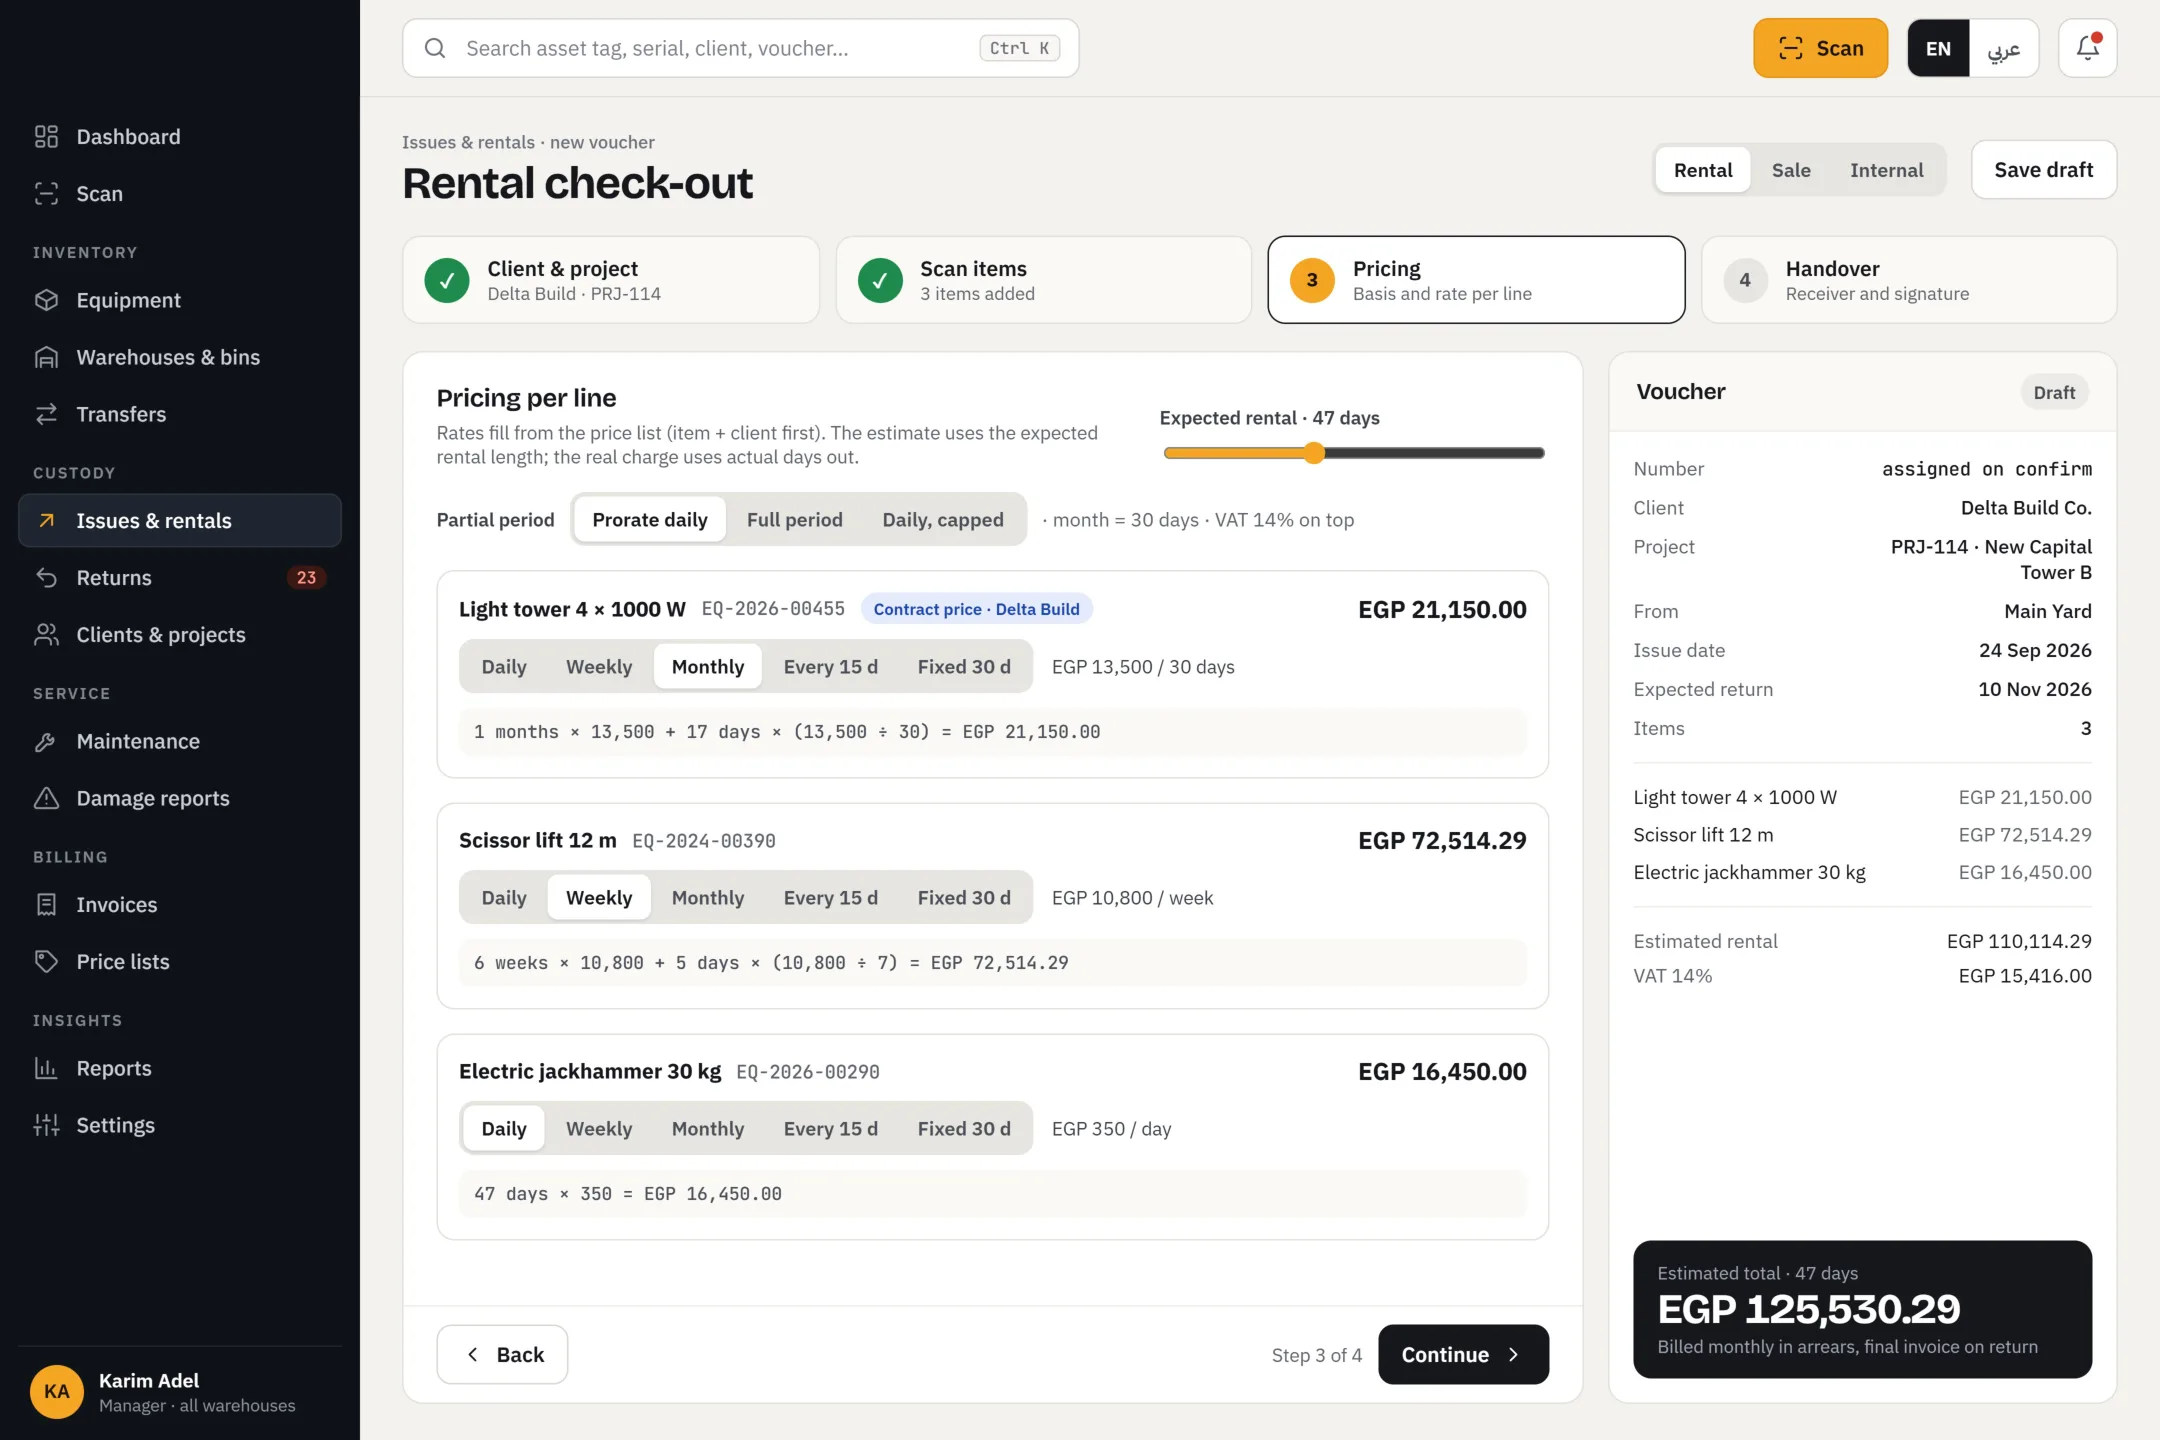Click the Handover step 4 badge
This screenshot has width=2160, height=1440.
[x=1745, y=280]
